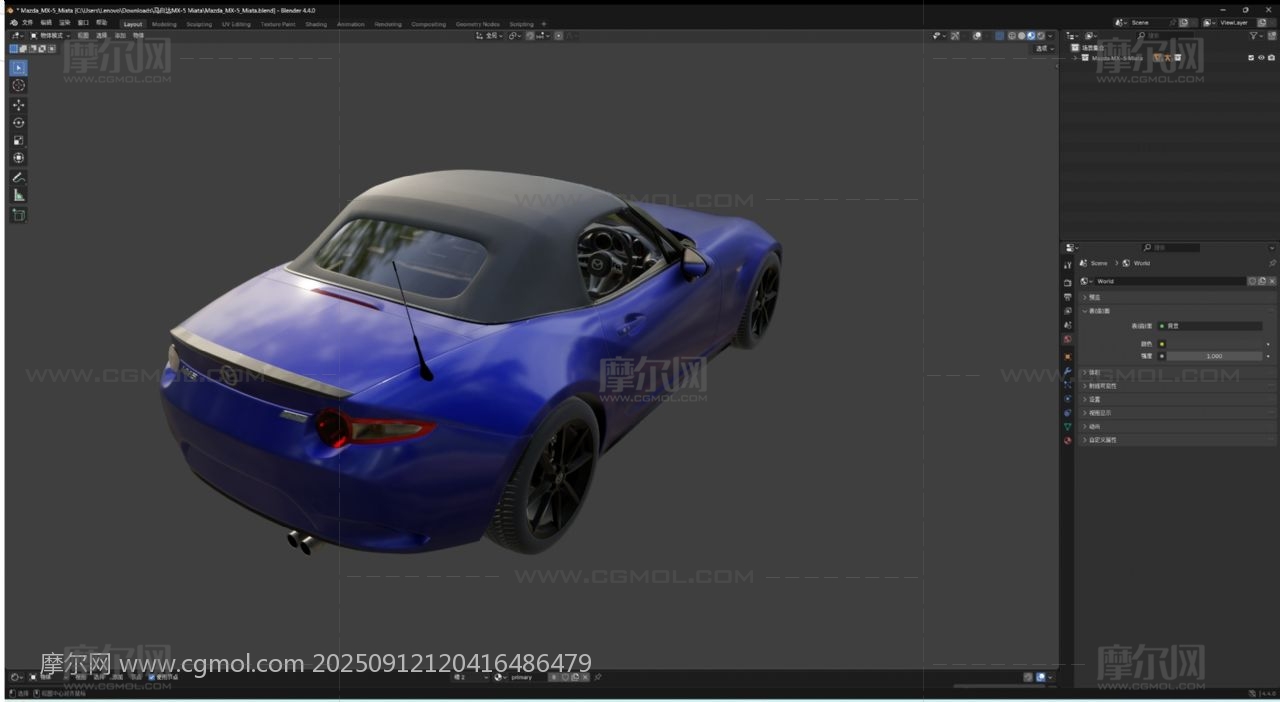Image resolution: width=1280 pixels, height=702 pixels.
Task: Click the Strength 1.000 value slider
Action: point(1214,356)
